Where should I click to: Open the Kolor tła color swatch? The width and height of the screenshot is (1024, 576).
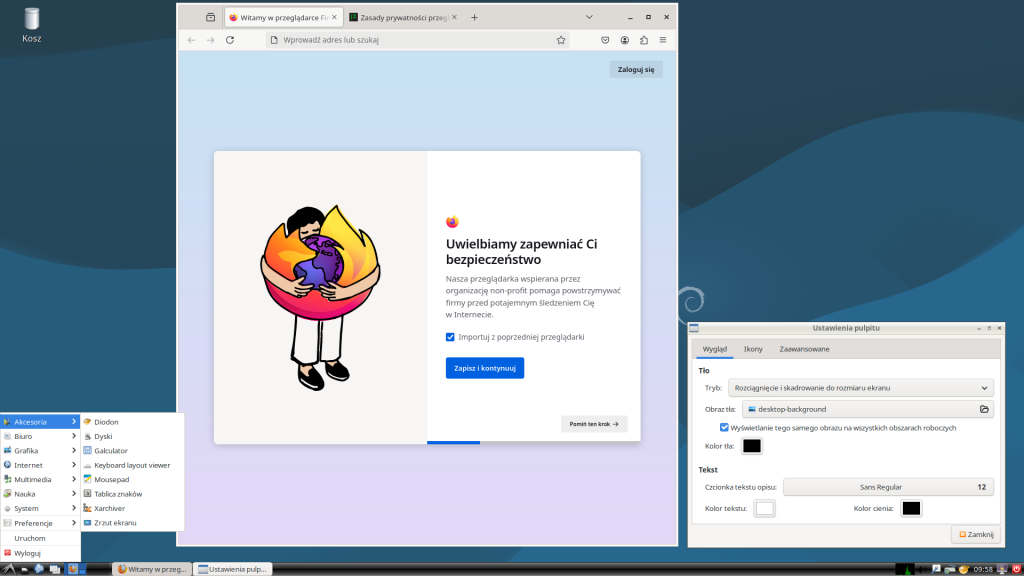coord(752,446)
